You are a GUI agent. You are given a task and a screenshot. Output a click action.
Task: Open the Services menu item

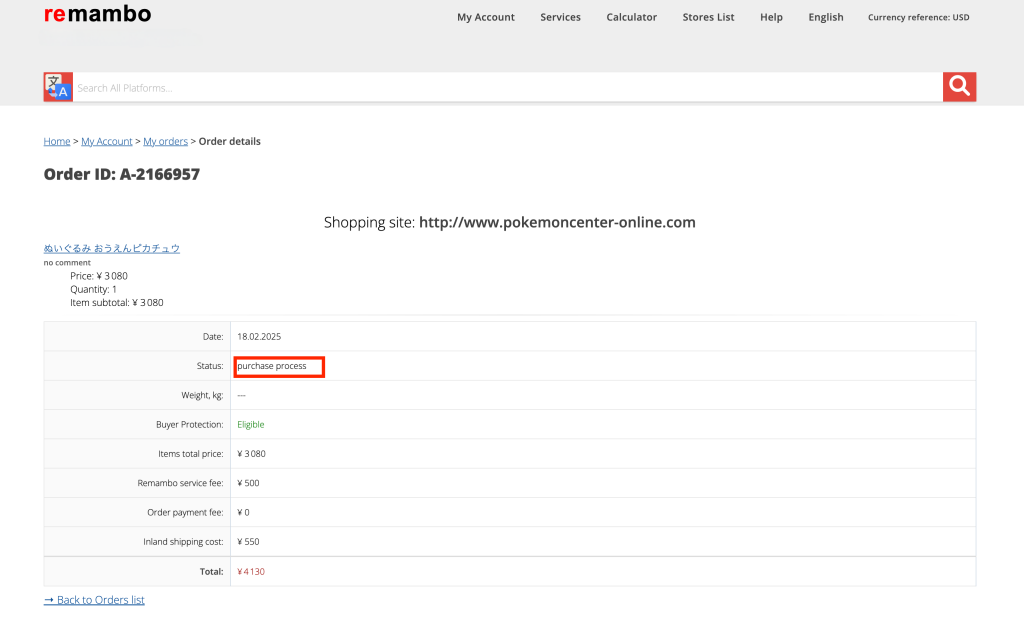(560, 17)
